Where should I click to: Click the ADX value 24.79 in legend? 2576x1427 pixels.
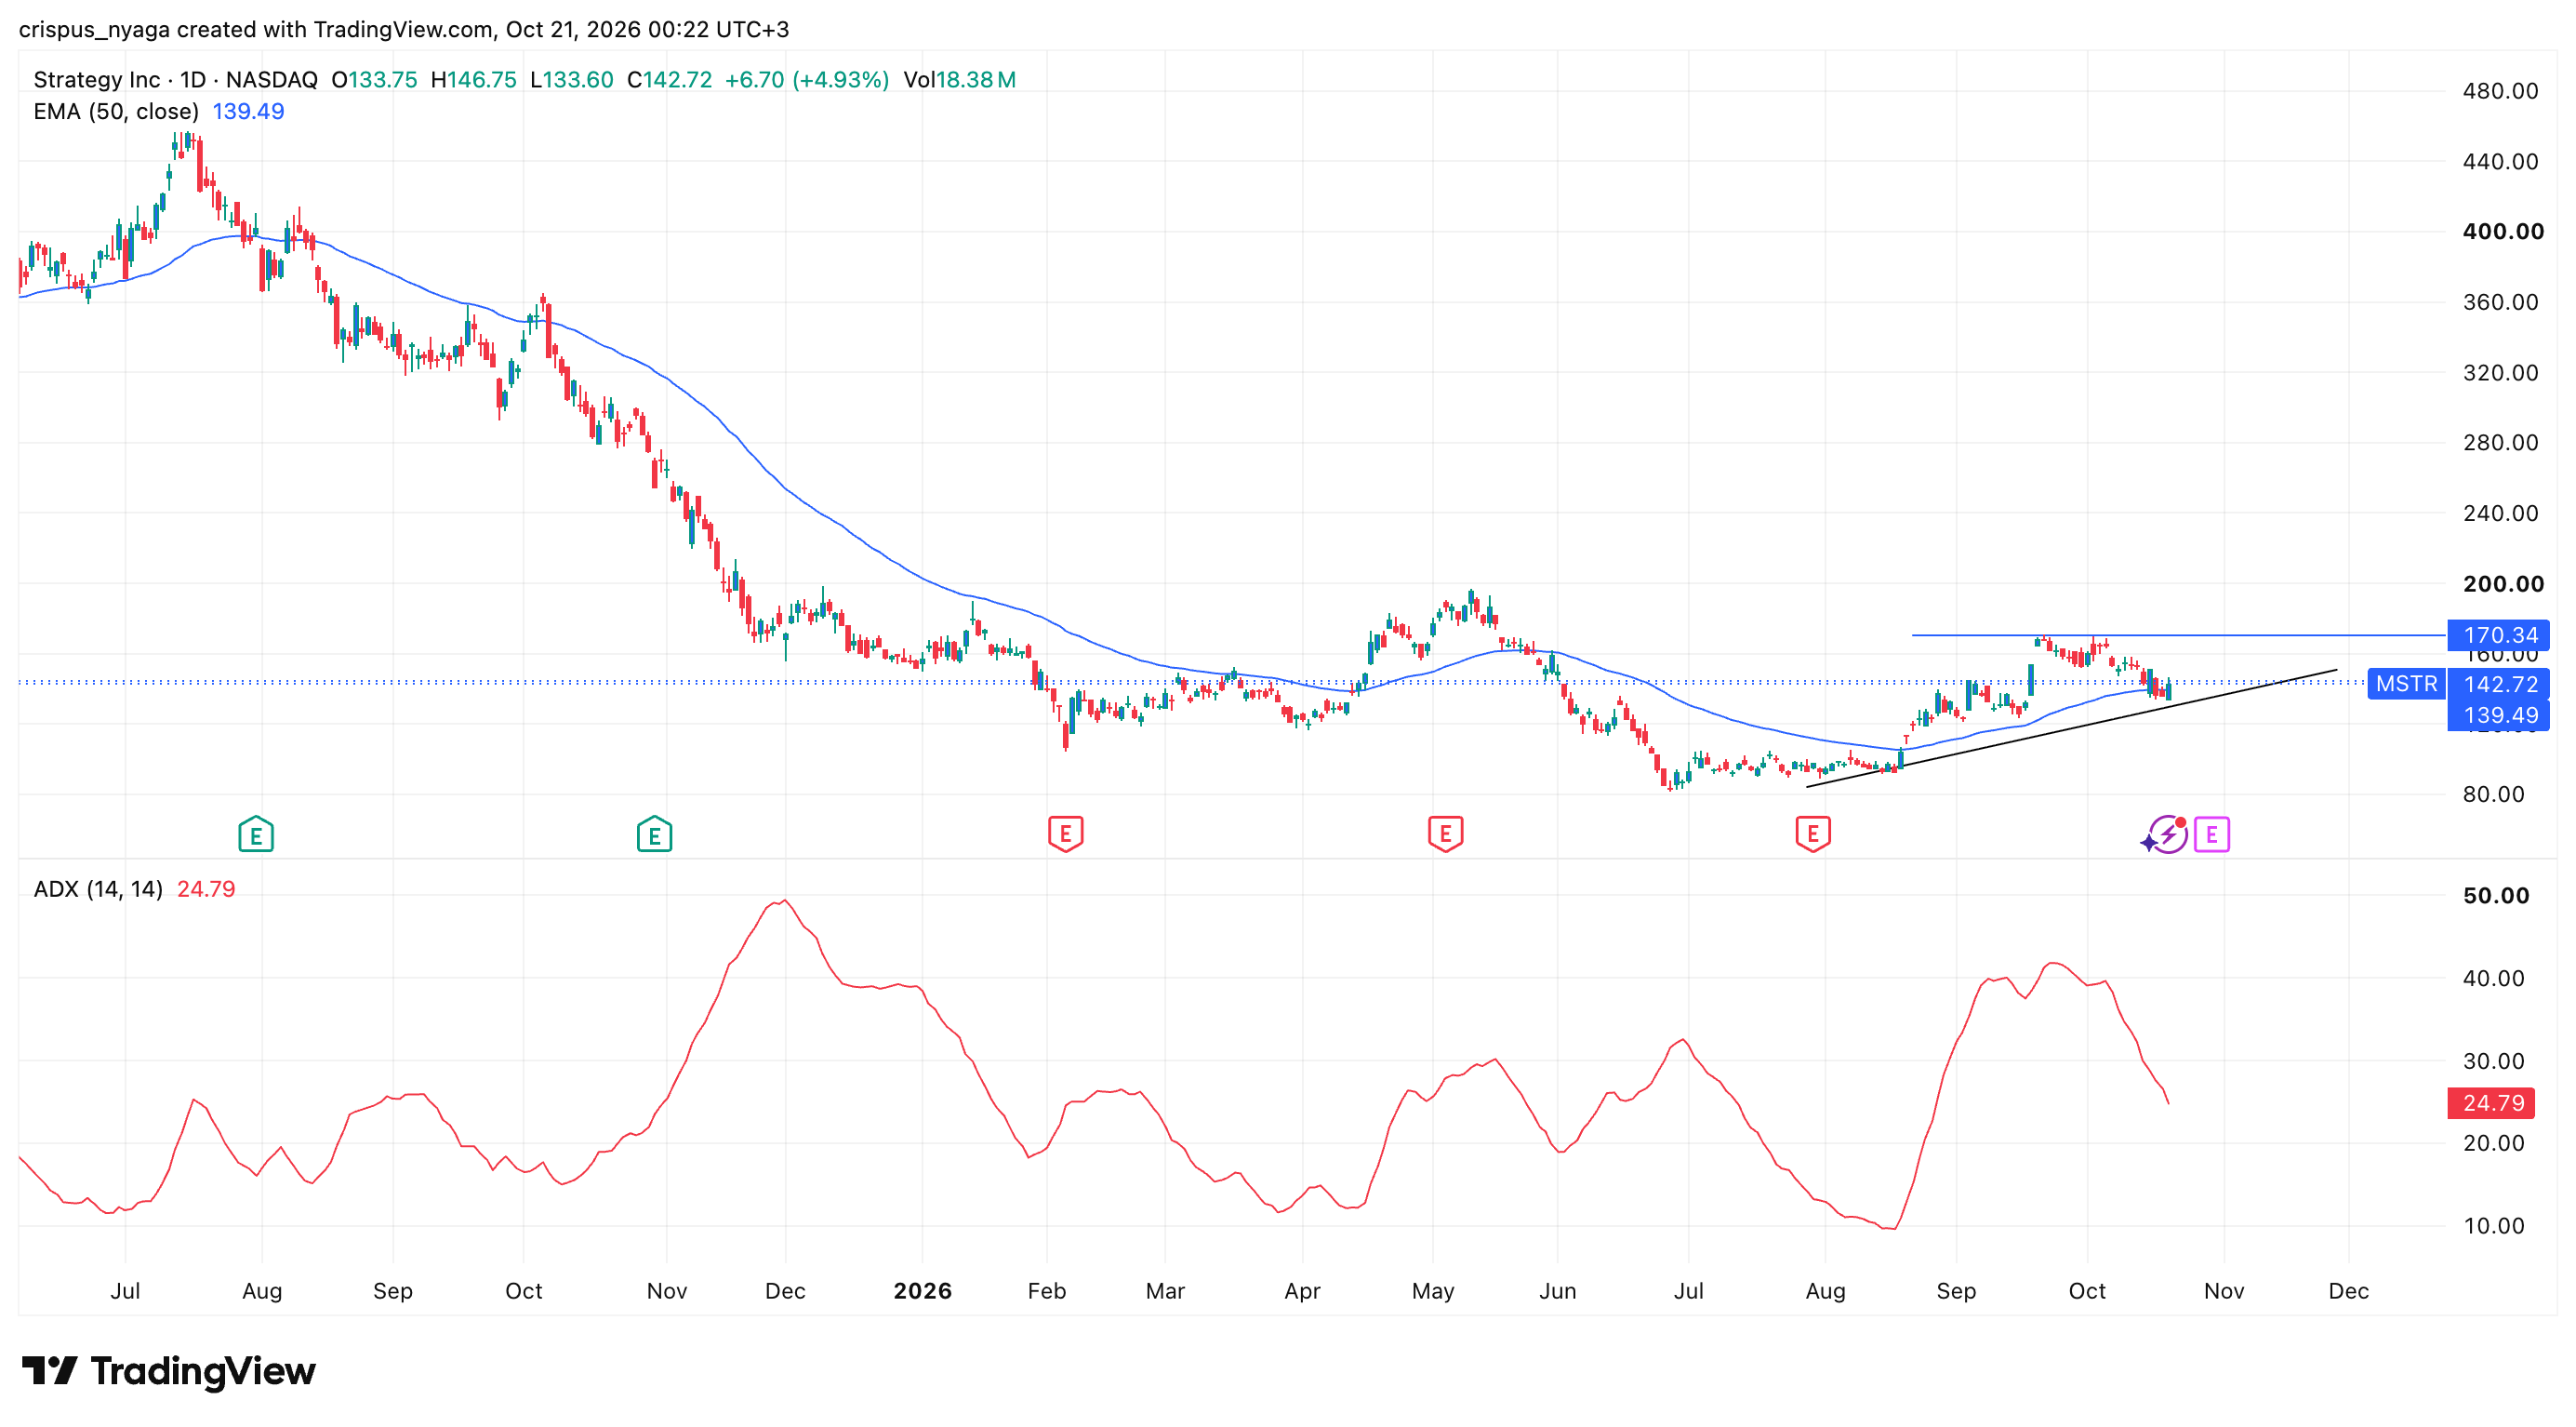pos(206,889)
